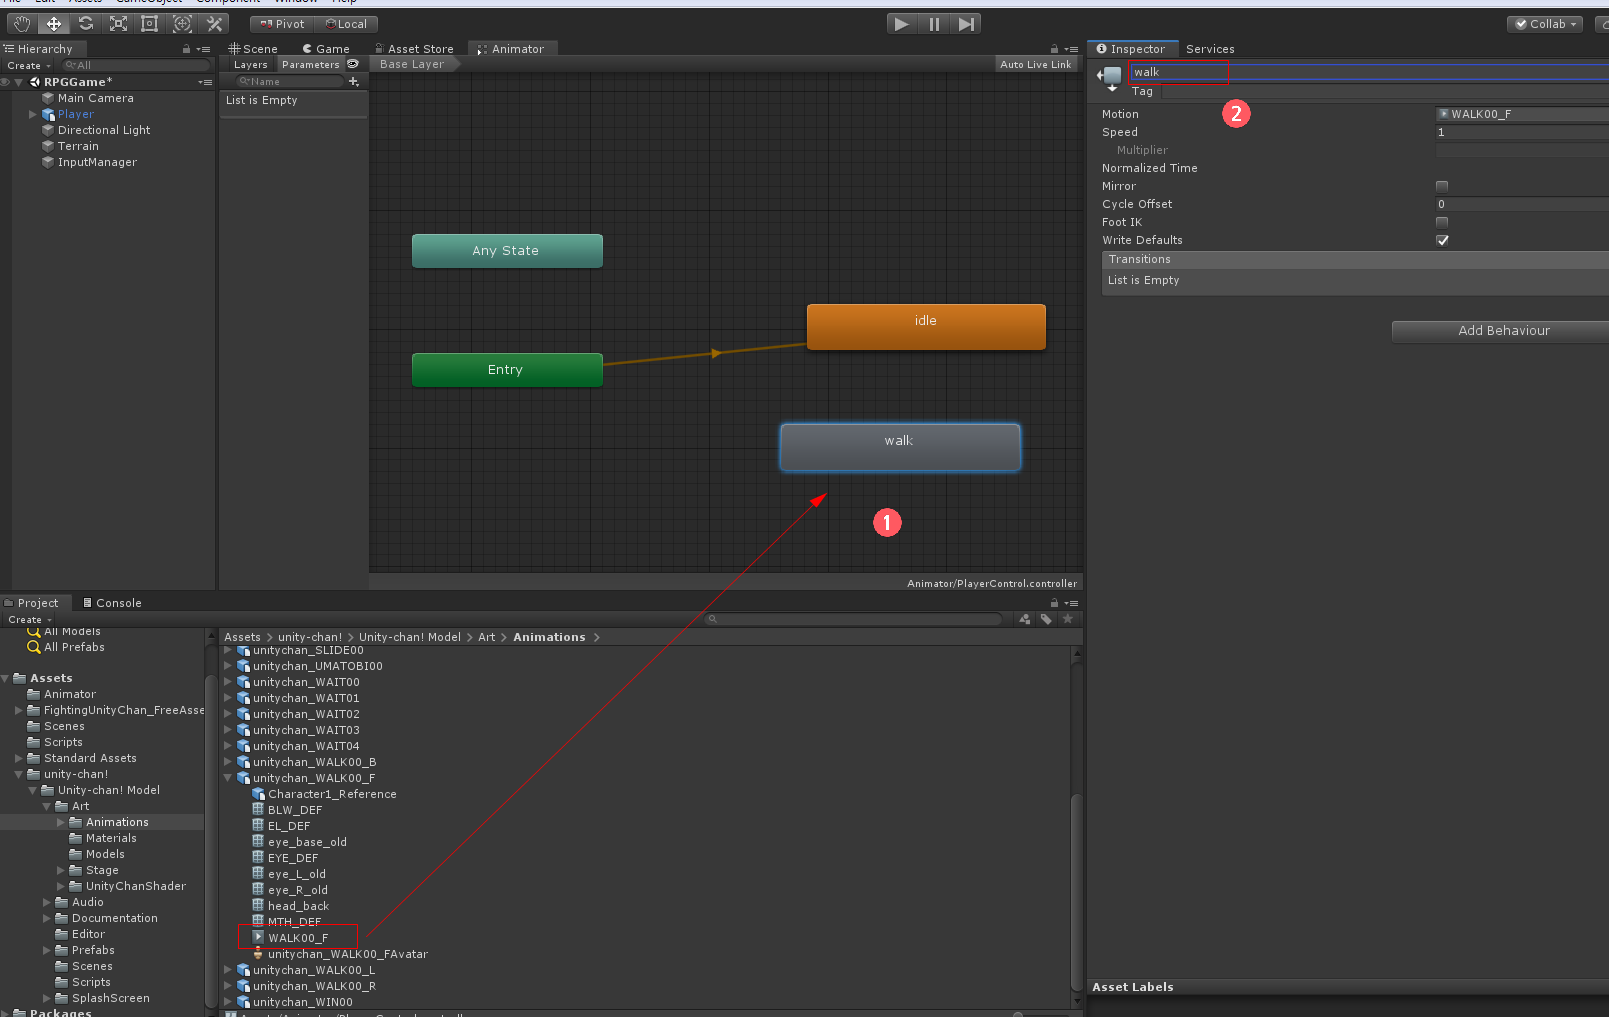Open the Project Create dropdown
1609x1017 pixels.
point(29,619)
